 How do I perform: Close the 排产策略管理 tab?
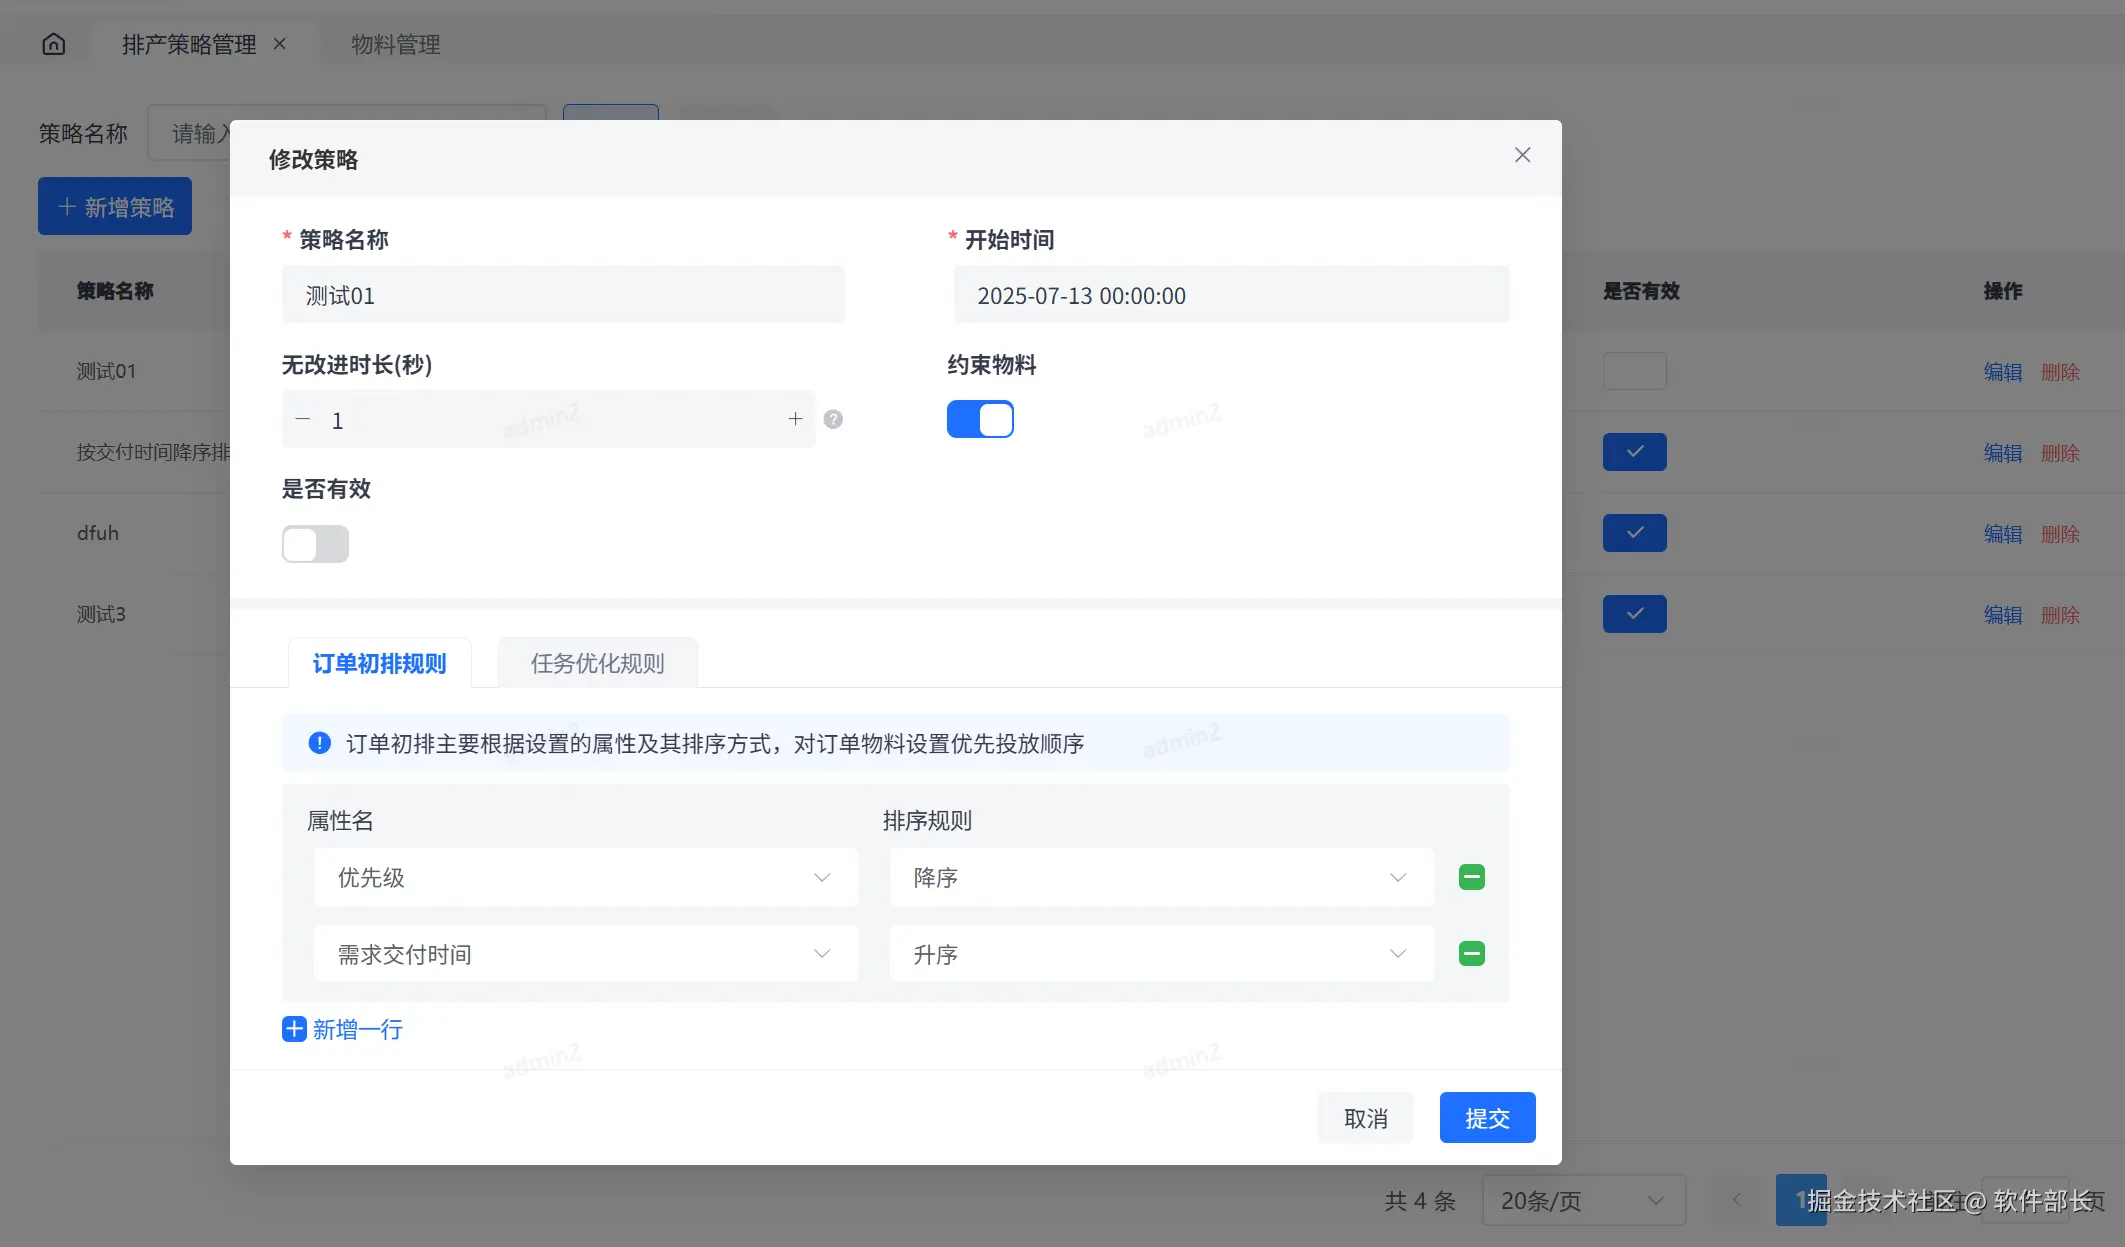(x=280, y=44)
